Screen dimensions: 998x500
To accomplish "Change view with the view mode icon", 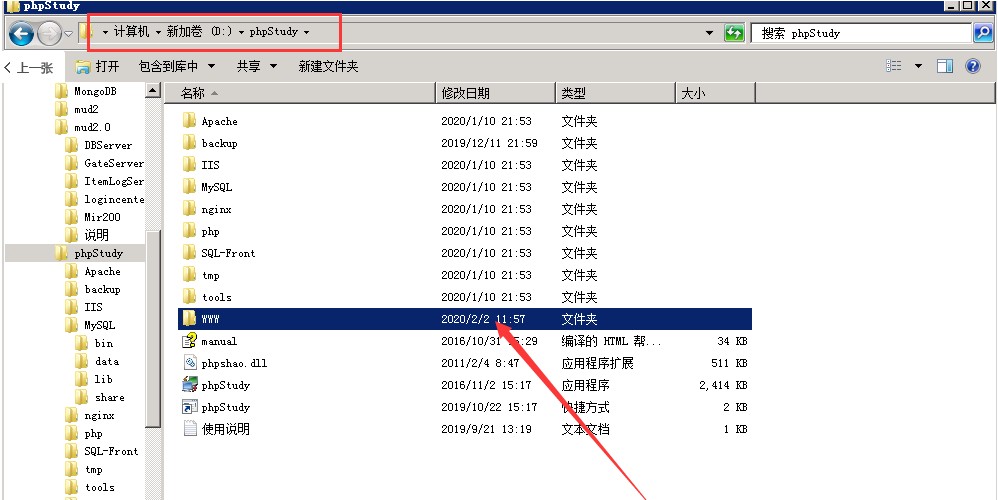I will [894, 66].
